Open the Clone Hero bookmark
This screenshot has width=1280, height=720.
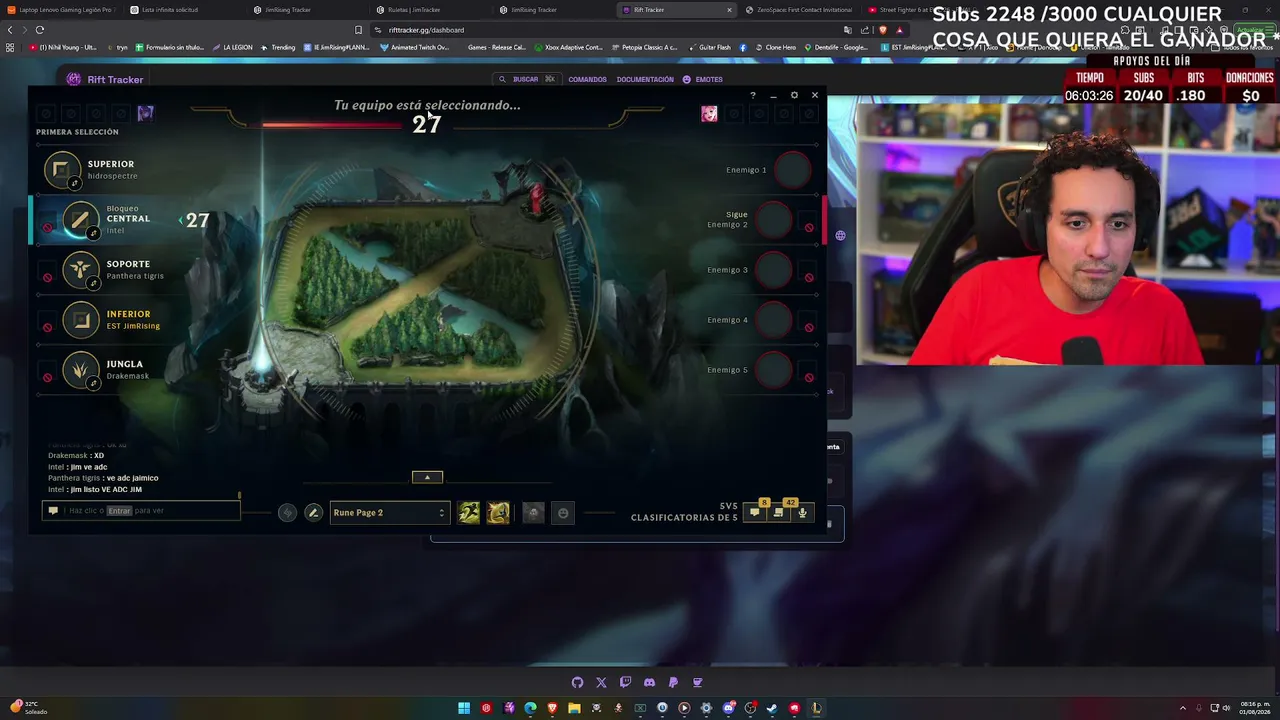(775, 47)
